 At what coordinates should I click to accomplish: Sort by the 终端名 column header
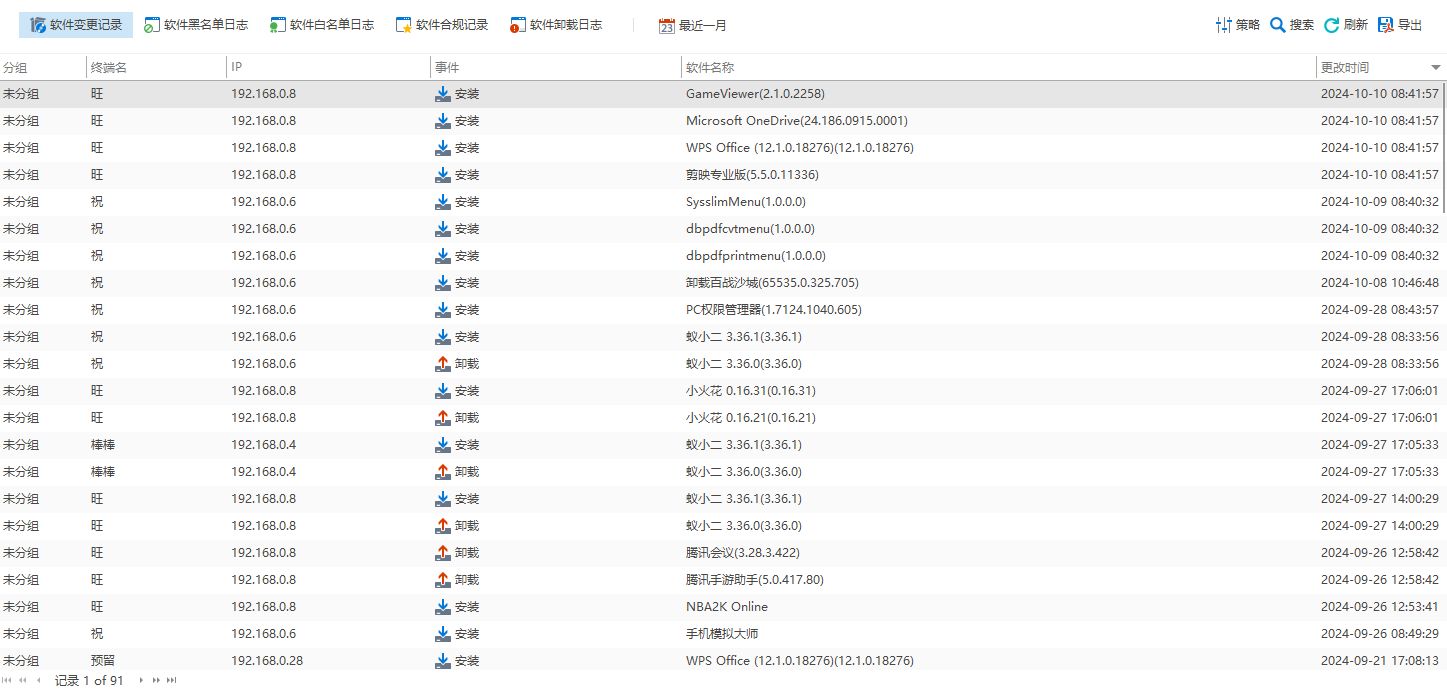coord(156,68)
